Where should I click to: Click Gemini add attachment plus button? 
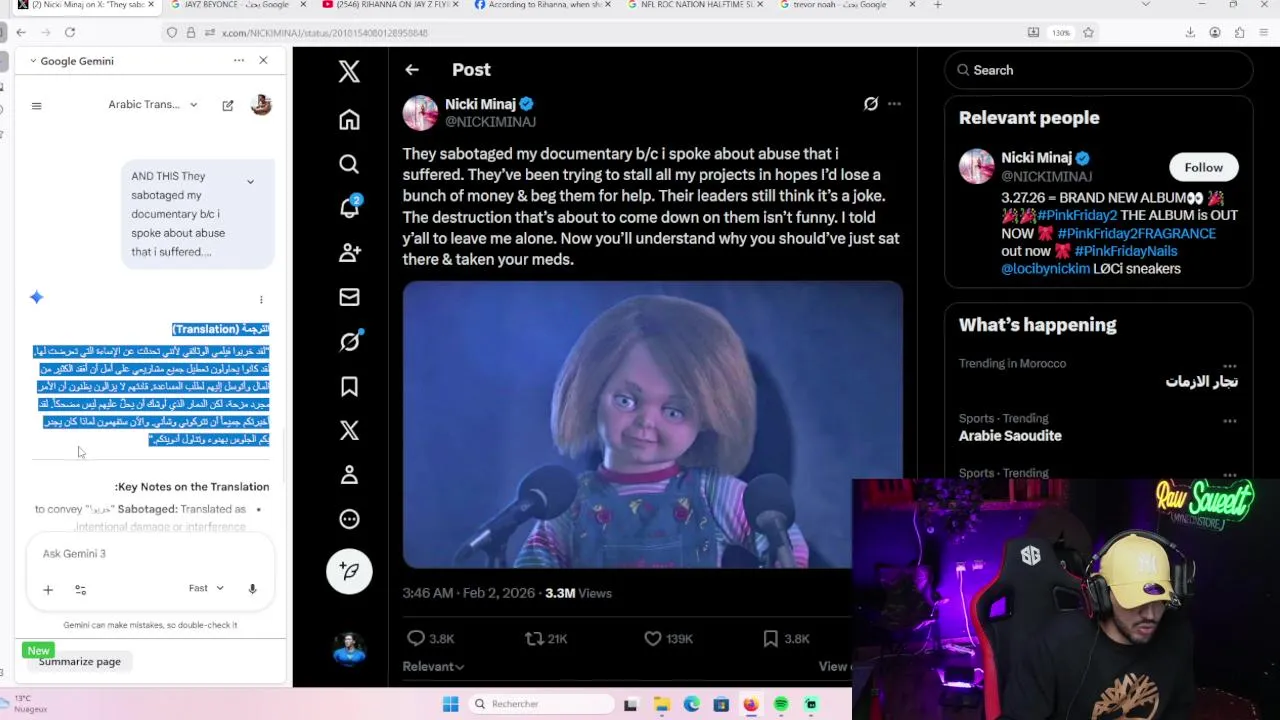(x=47, y=590)
